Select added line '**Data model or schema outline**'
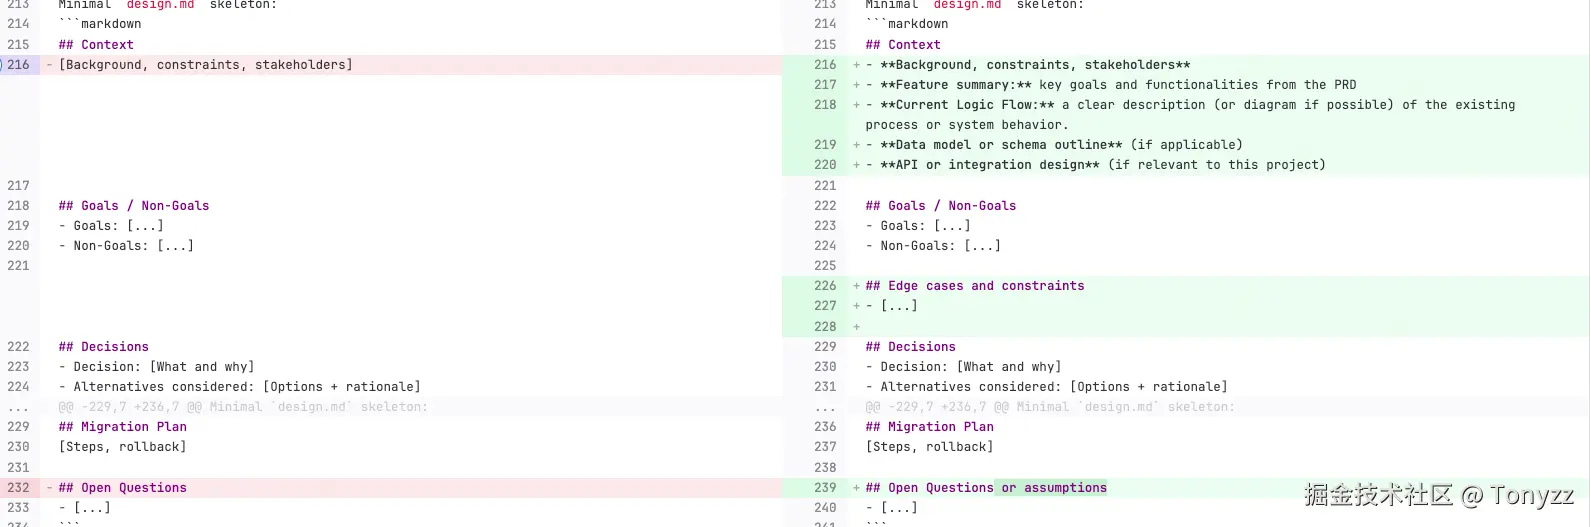 pyautogui.click(x=1054, y=145)
